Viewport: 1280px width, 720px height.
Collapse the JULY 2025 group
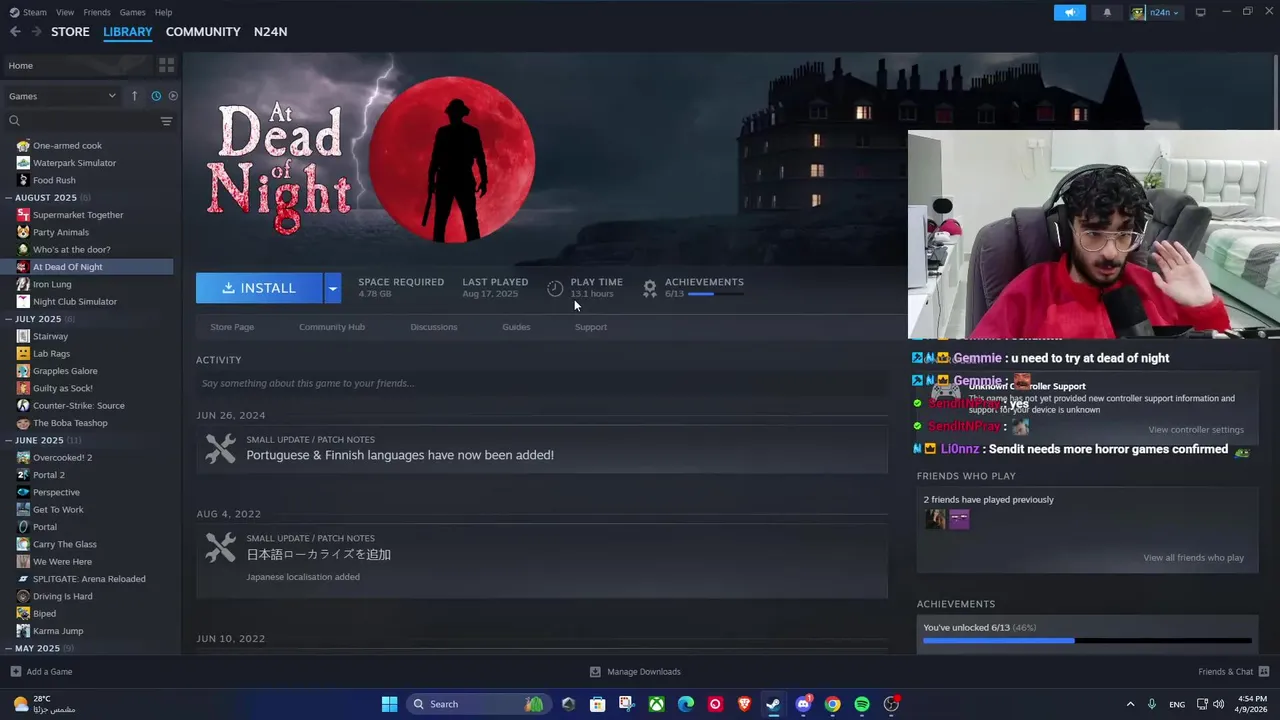tap(8, 319)
